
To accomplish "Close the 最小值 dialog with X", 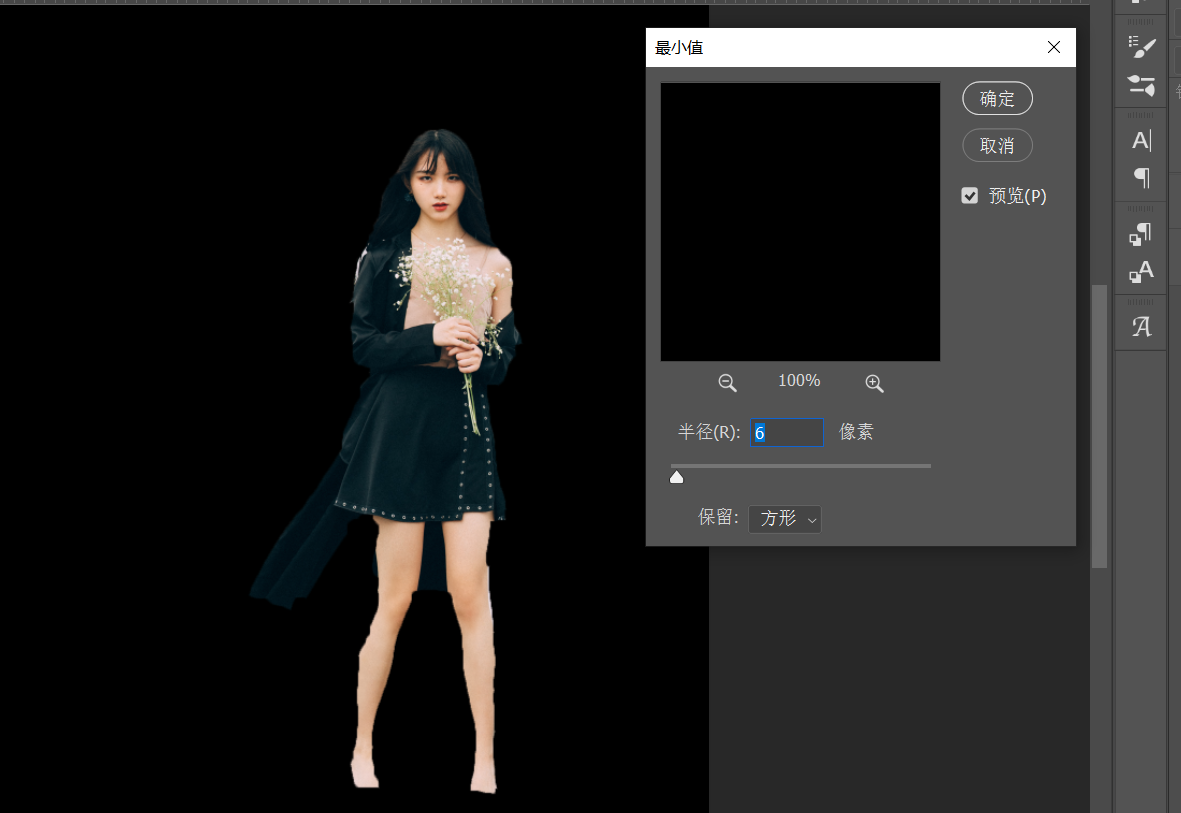I will pos(1053,47).
